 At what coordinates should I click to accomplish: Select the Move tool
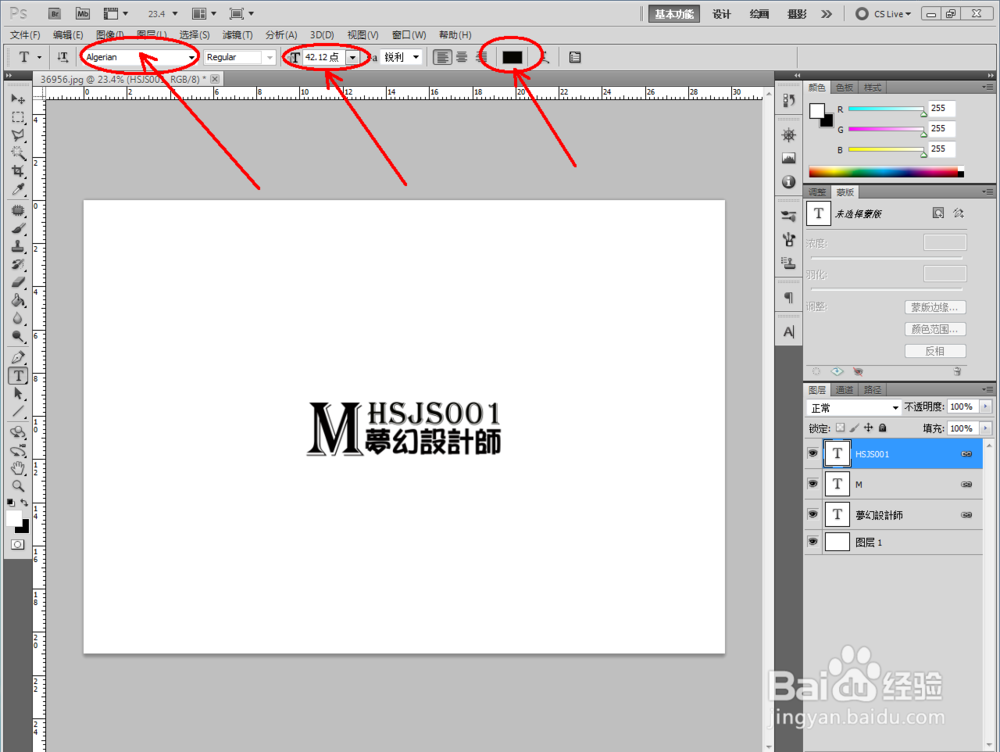(x=18, y=99)
